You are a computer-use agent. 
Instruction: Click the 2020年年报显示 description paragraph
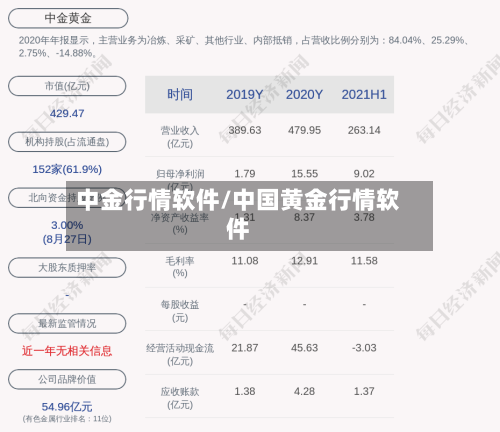(245, 47)
